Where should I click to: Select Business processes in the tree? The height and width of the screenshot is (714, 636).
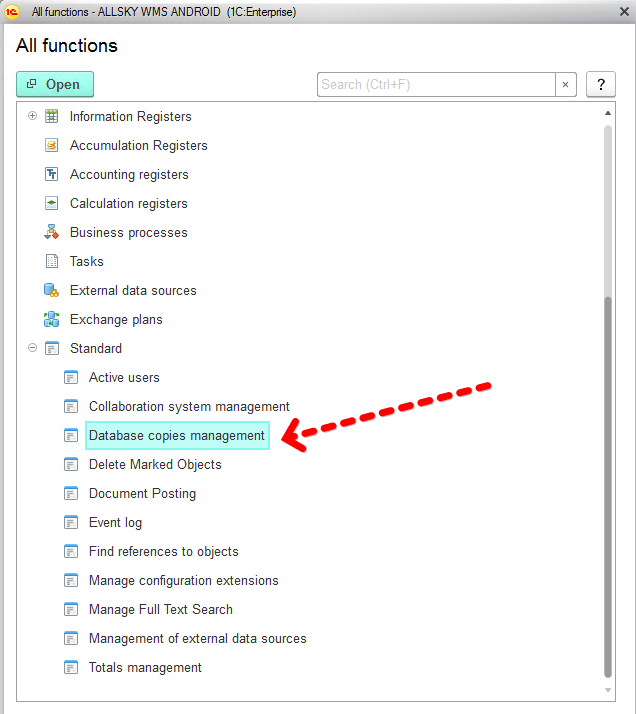pyautogui.click(x=129, y=232)
